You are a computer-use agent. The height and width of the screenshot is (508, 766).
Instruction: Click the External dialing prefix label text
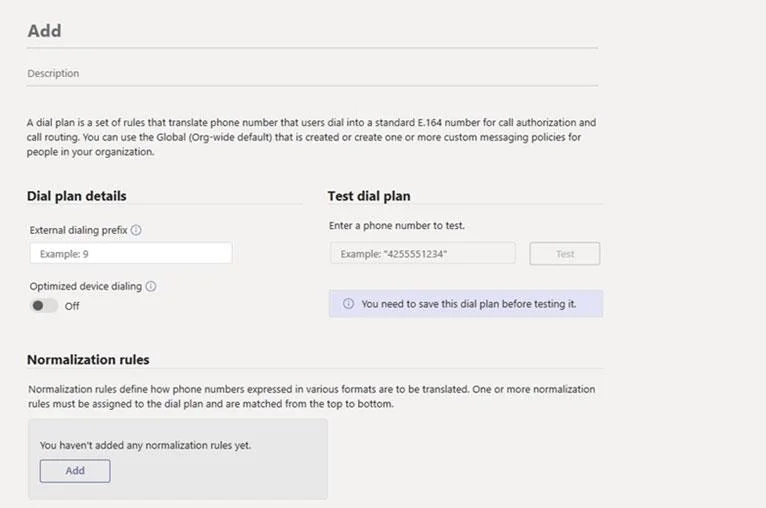78,230
